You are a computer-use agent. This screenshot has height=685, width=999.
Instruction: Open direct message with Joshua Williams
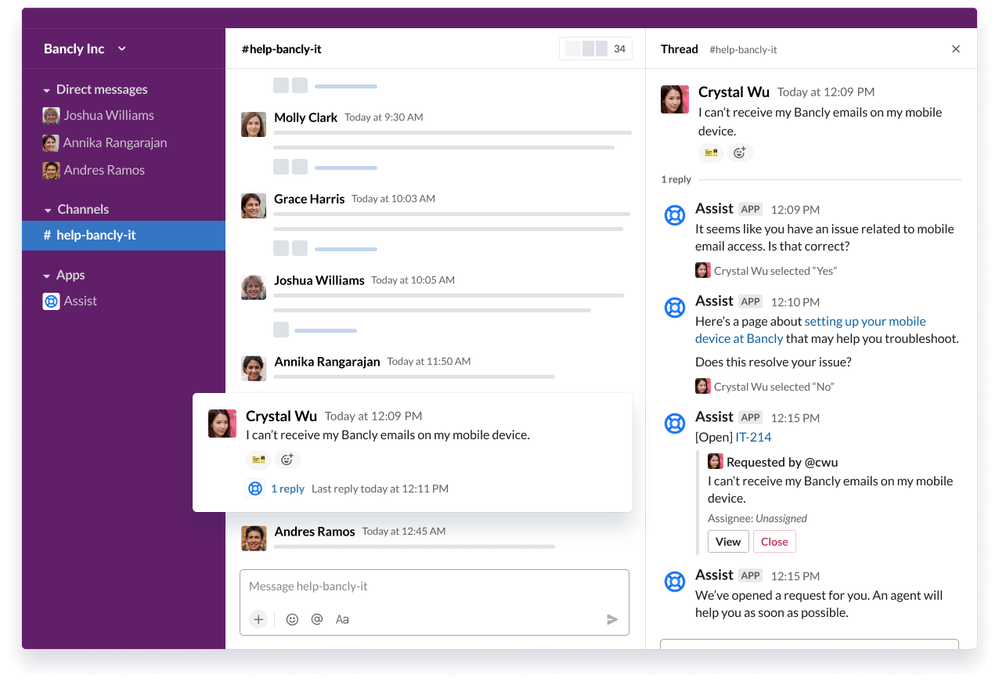[98, 115]
